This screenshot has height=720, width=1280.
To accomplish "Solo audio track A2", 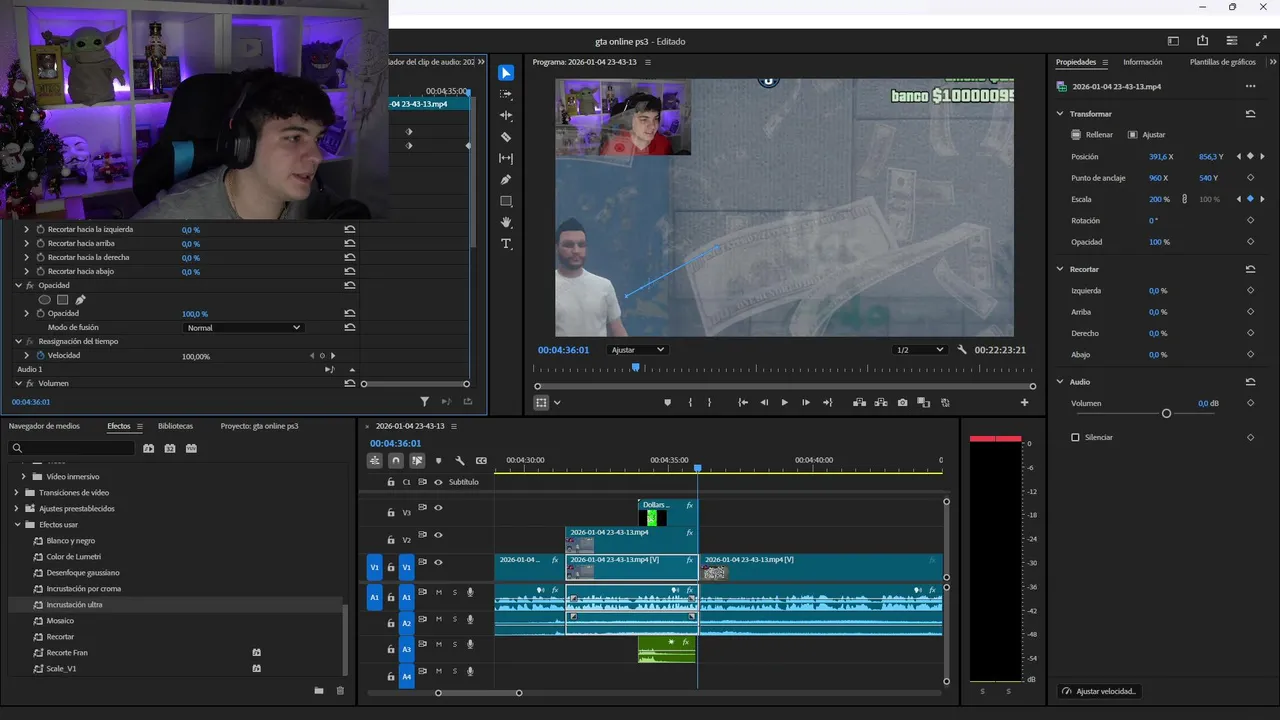I will (455, 619).
